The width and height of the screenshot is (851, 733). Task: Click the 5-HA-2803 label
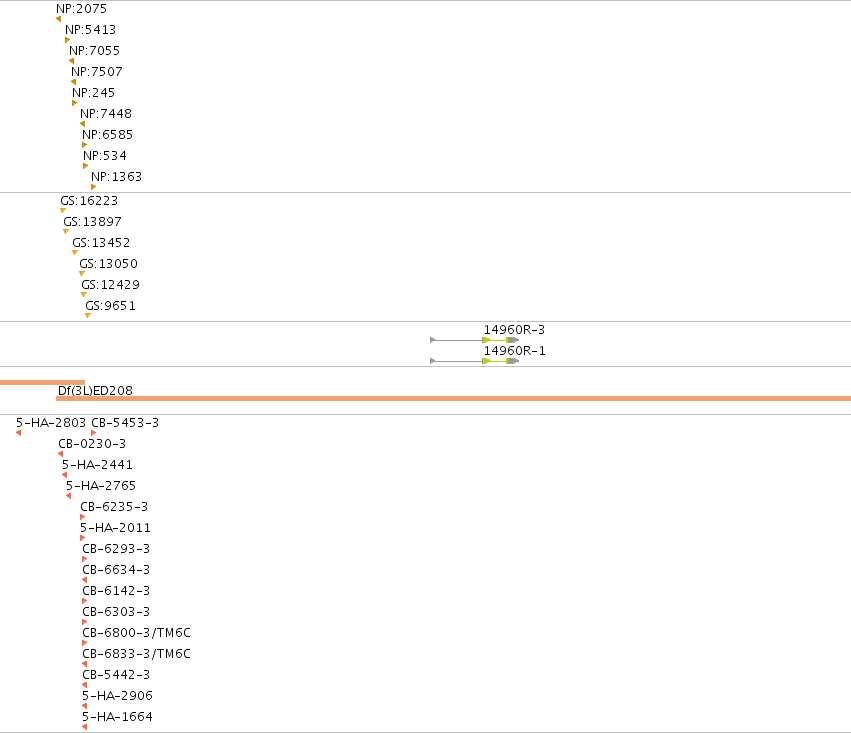[x=51, y=423]
